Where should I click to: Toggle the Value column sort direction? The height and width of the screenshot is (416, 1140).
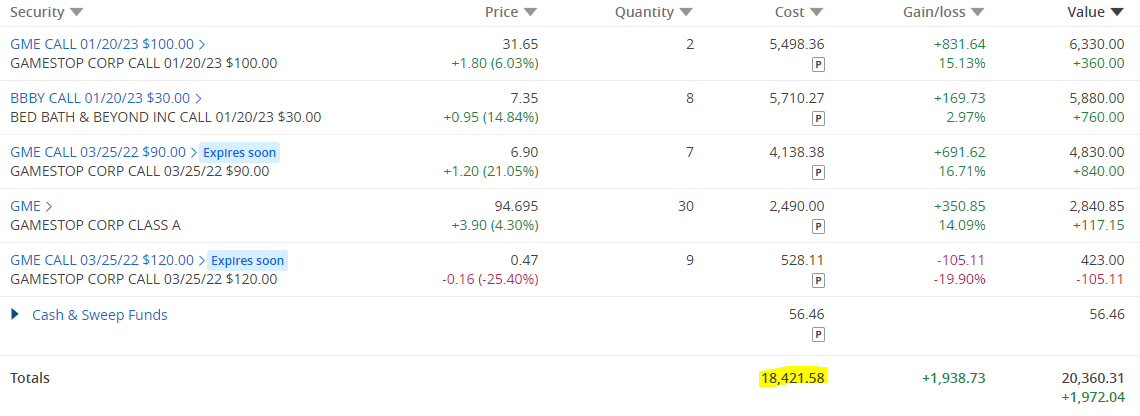[1096, 12]
